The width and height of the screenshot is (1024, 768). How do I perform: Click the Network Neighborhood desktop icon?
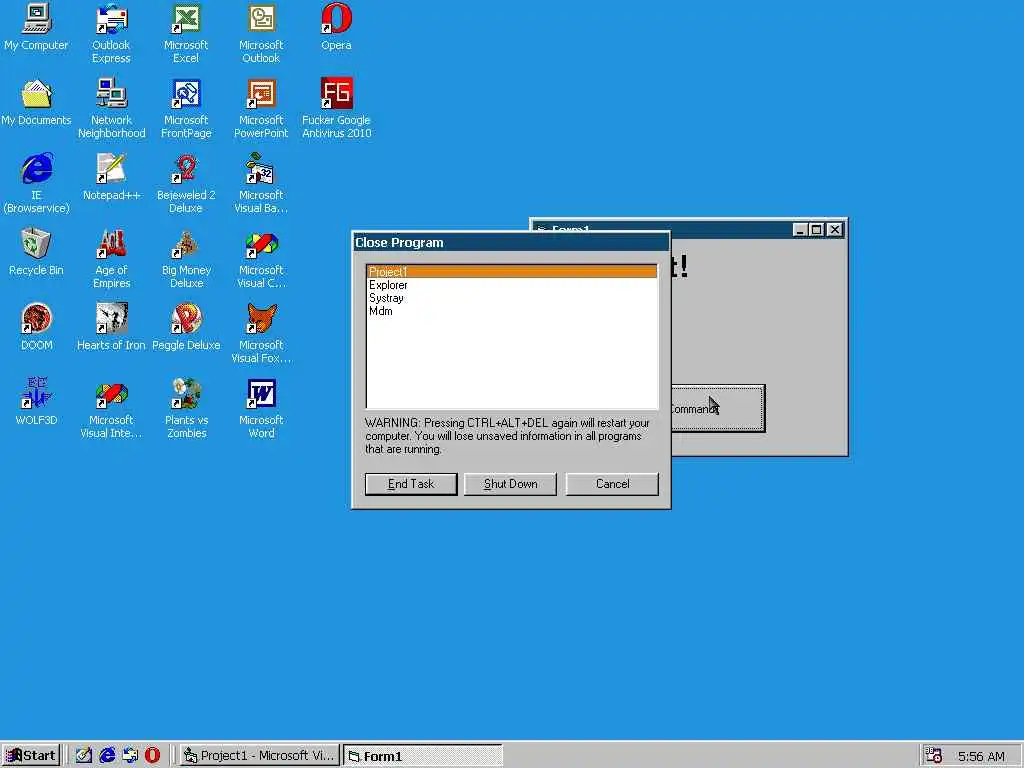112,108
